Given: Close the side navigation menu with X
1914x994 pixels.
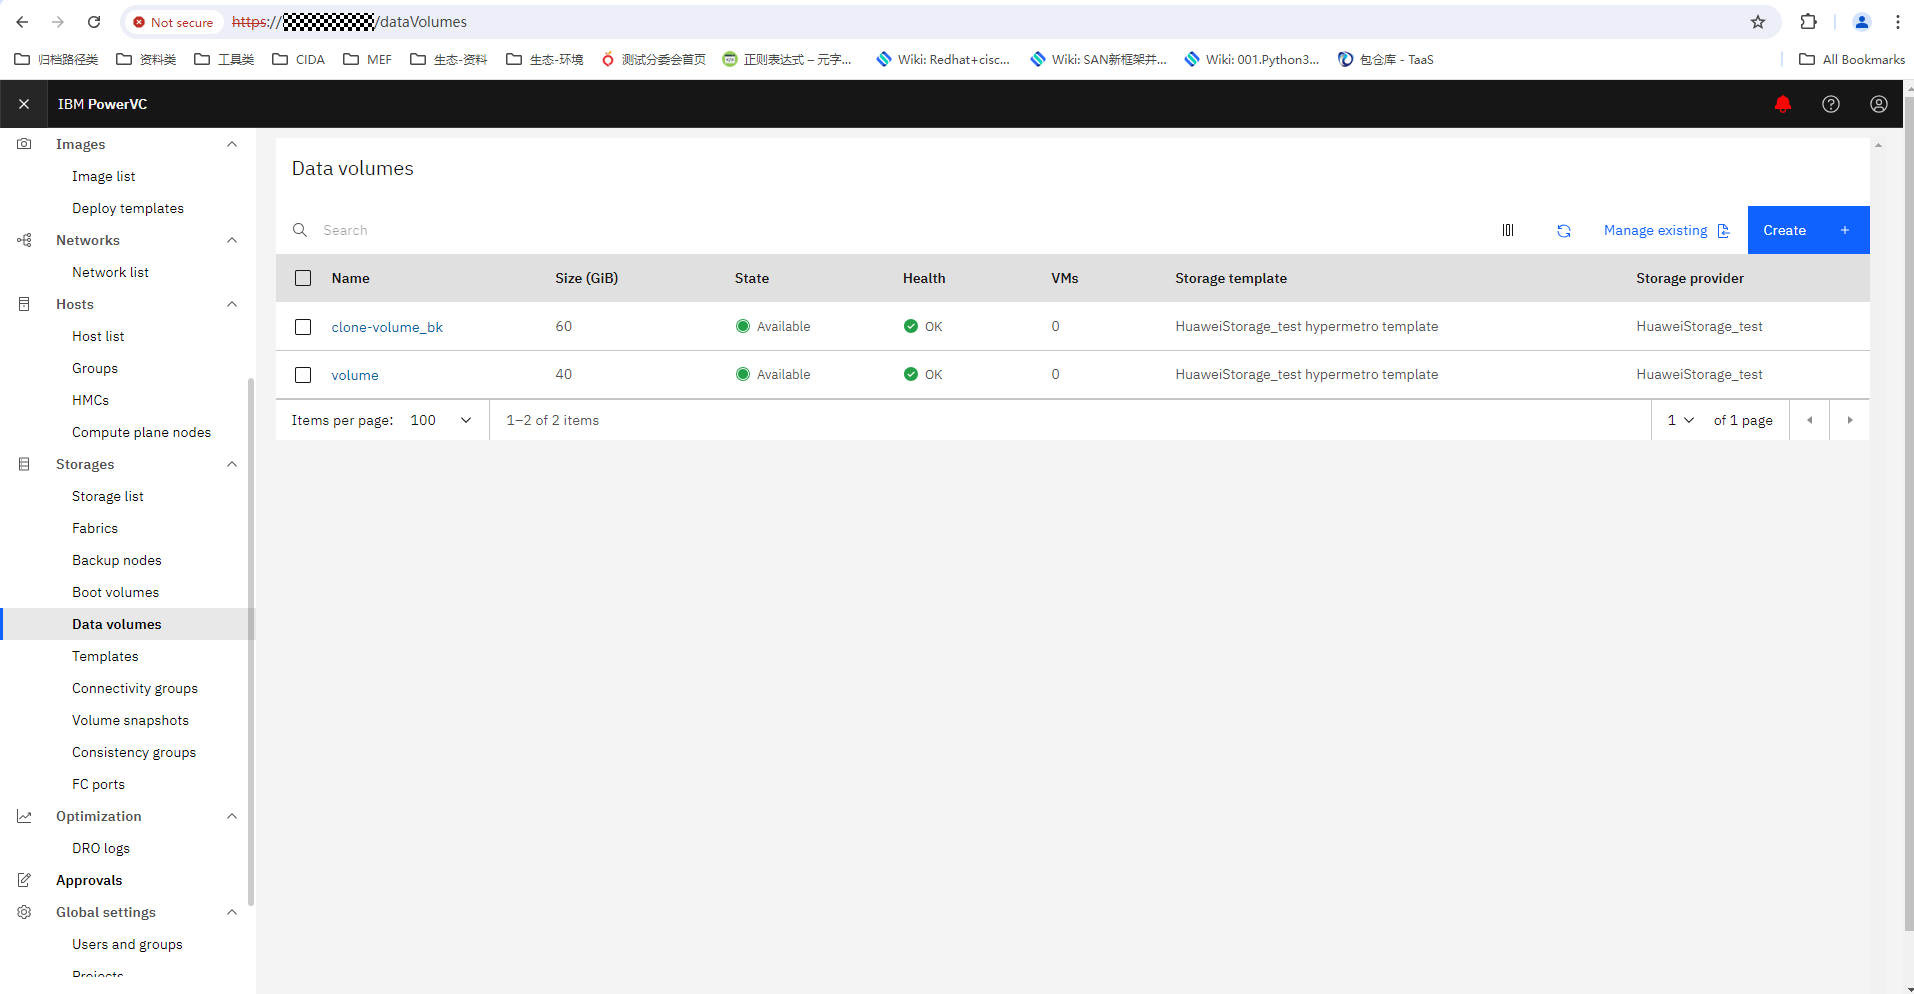Looking at the screenshot, I should point(24,104).
